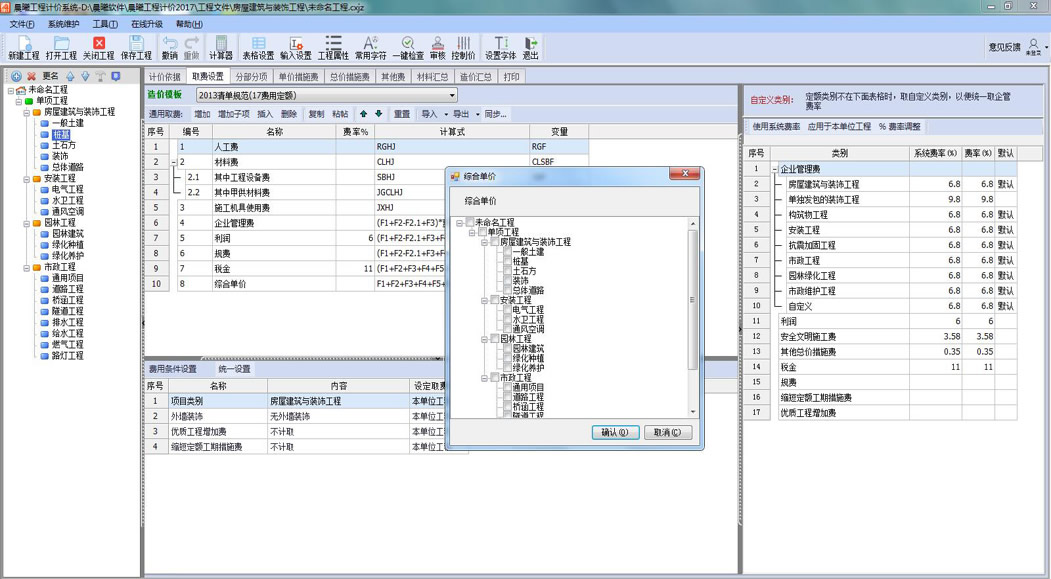Click the 保存工程 save icon
This screenshot has width=1051, height=579.
point(136,48)
